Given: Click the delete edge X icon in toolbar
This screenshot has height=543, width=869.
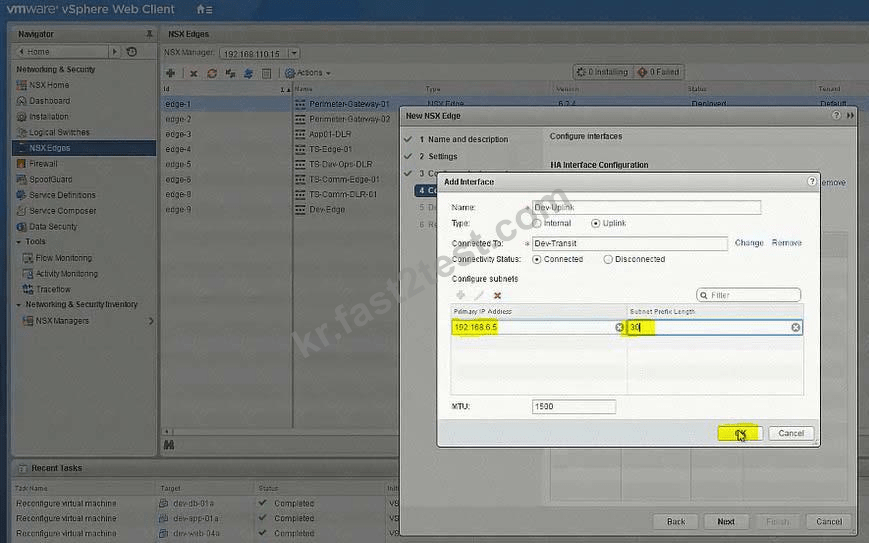Looking at the screenshot, I should tap(193, 73).
